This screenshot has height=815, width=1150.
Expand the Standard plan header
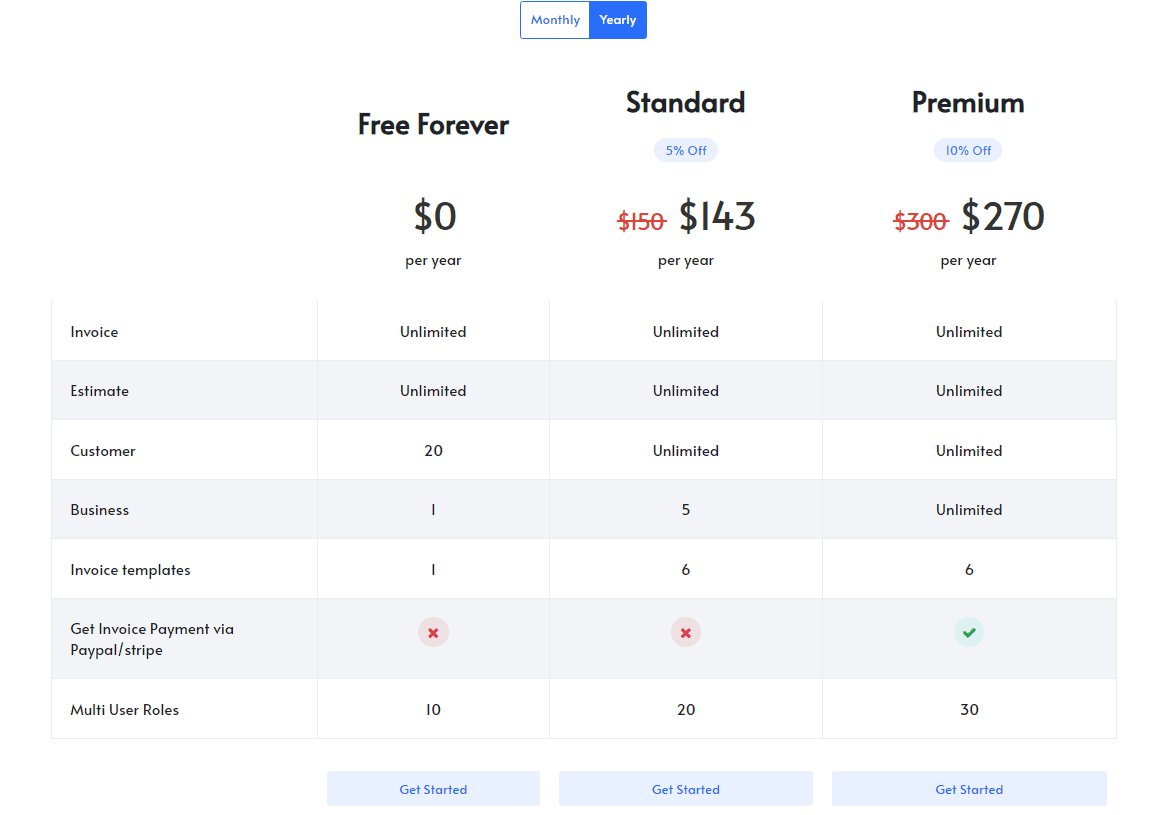pos(686,102)
